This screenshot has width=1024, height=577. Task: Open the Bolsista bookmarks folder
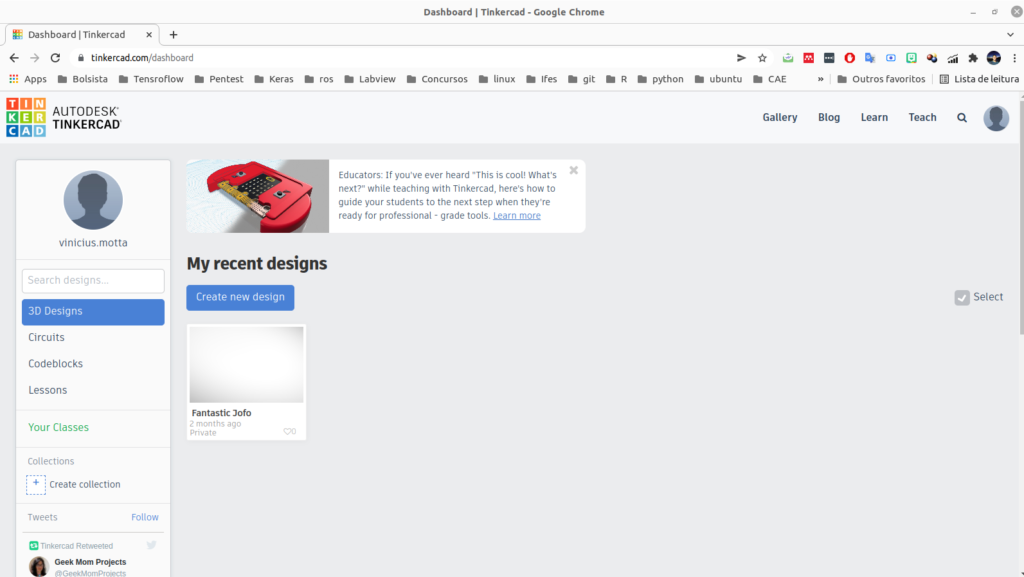pos(83,79)
